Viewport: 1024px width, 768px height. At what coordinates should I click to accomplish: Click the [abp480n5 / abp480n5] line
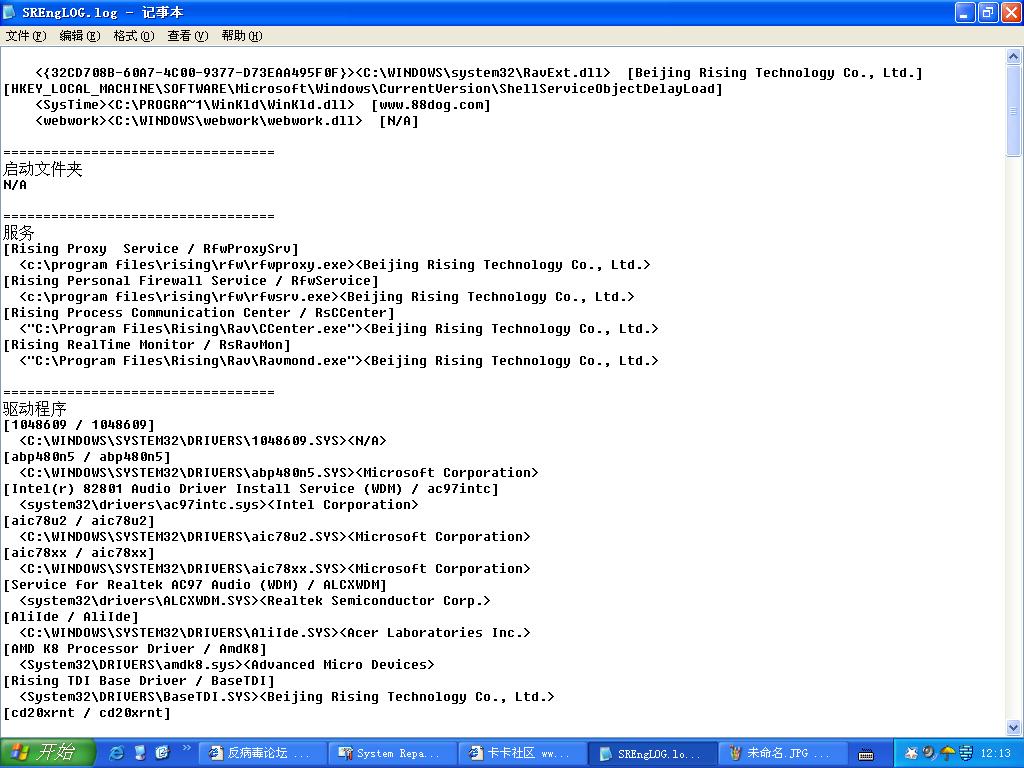(x=87, y=456)
